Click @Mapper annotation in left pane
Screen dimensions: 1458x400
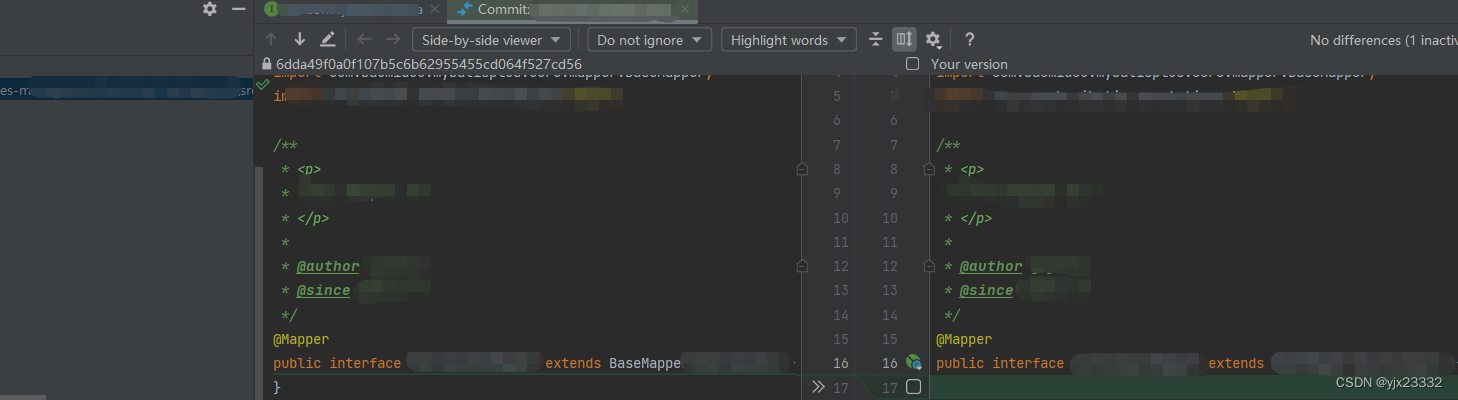[301, 339]
